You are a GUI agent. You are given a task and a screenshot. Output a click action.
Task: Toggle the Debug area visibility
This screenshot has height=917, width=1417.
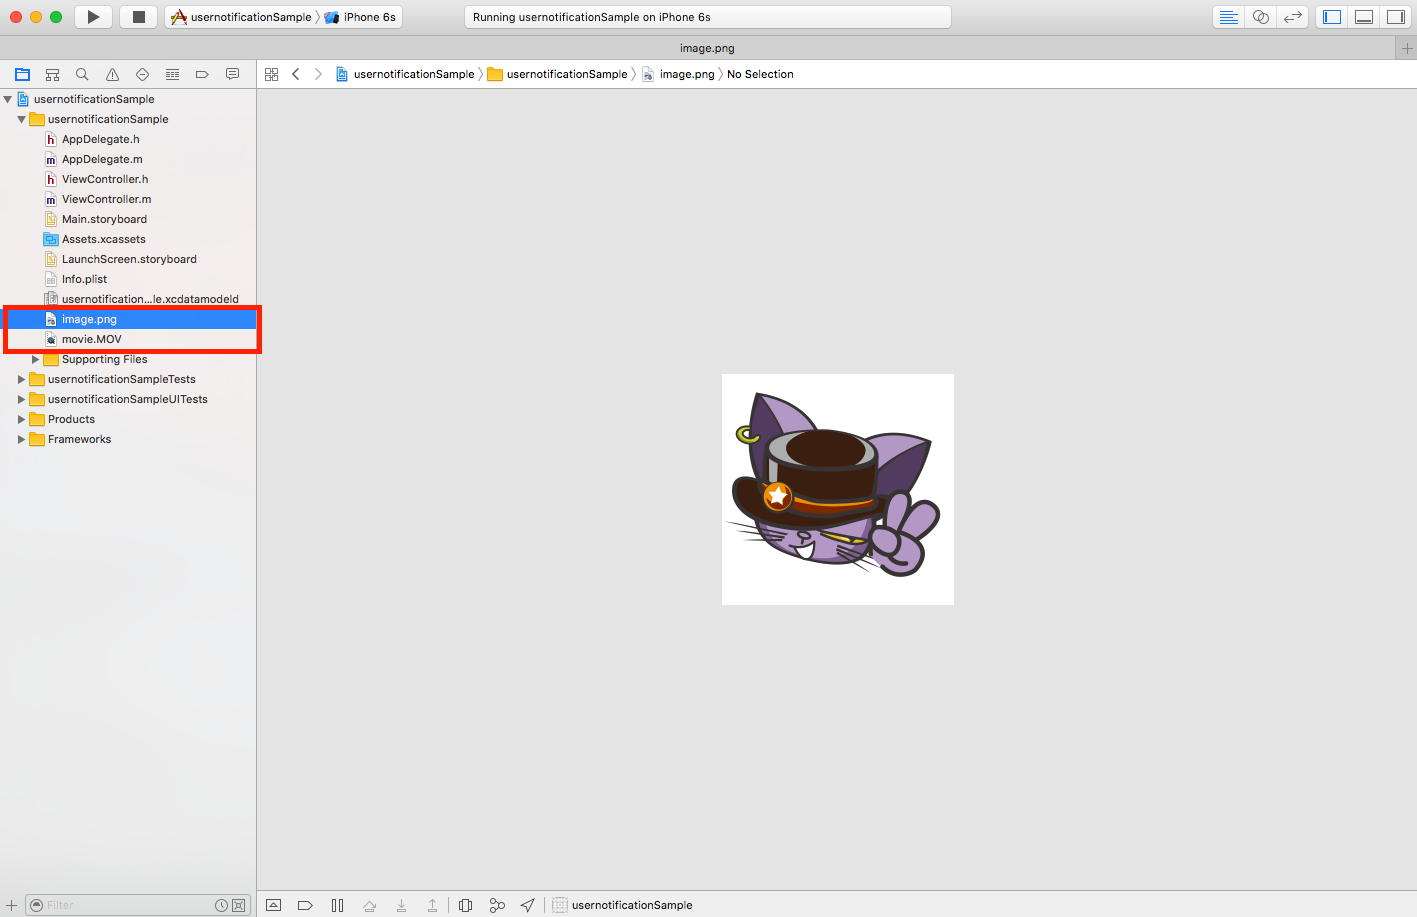click(x=1364, y=17)
